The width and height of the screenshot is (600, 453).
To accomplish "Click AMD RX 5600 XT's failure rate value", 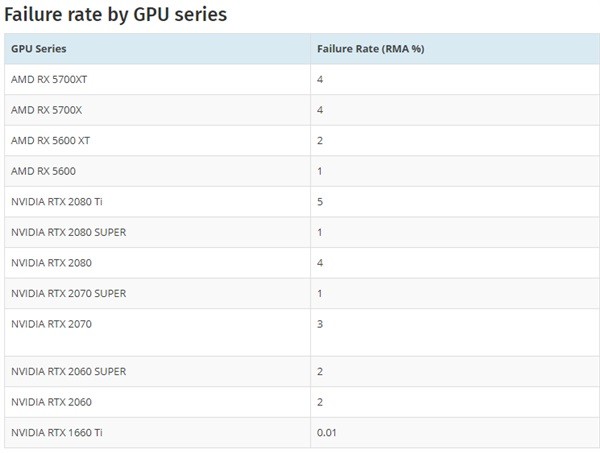I will coord(320,140).
